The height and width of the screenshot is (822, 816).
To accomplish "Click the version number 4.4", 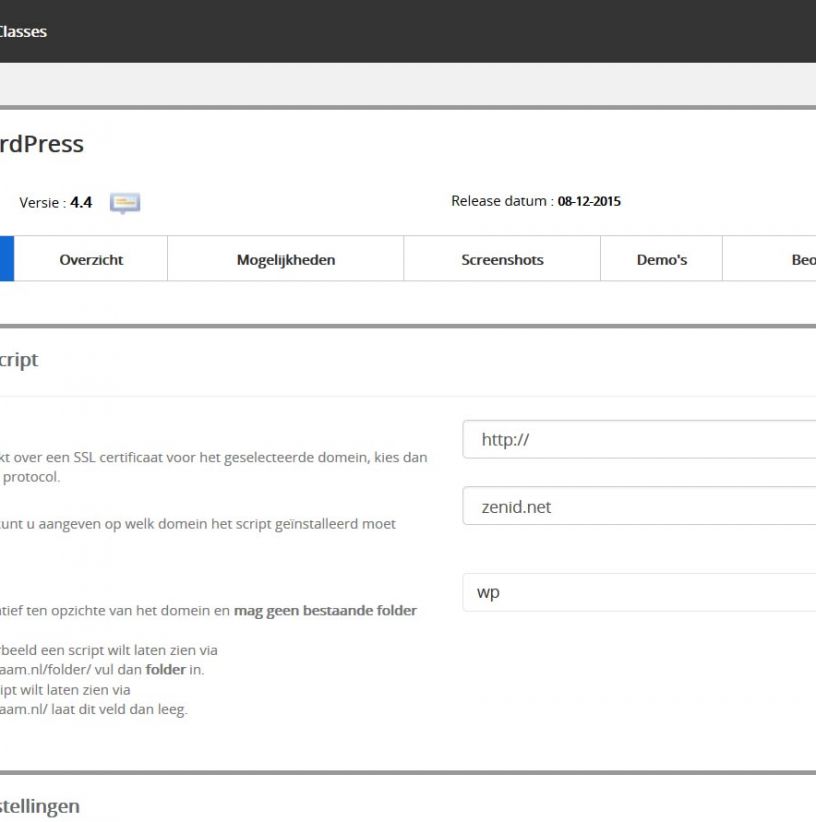I will (x=81, y=202).
